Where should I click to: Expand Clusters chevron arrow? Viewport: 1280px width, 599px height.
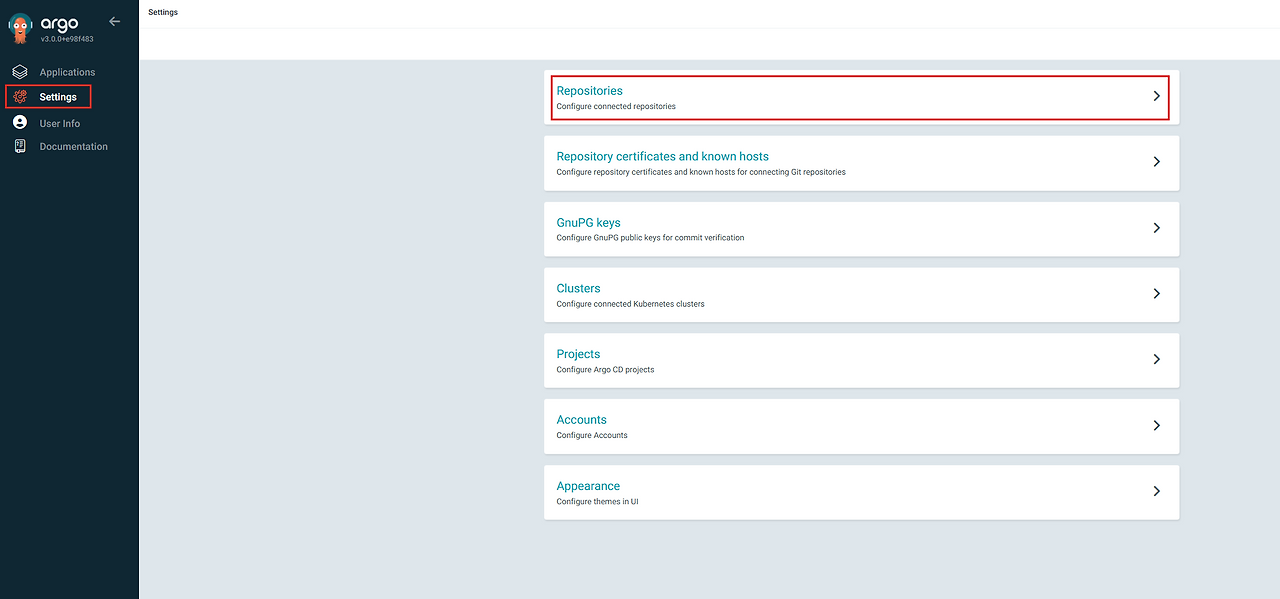(x=1157, y=294)
